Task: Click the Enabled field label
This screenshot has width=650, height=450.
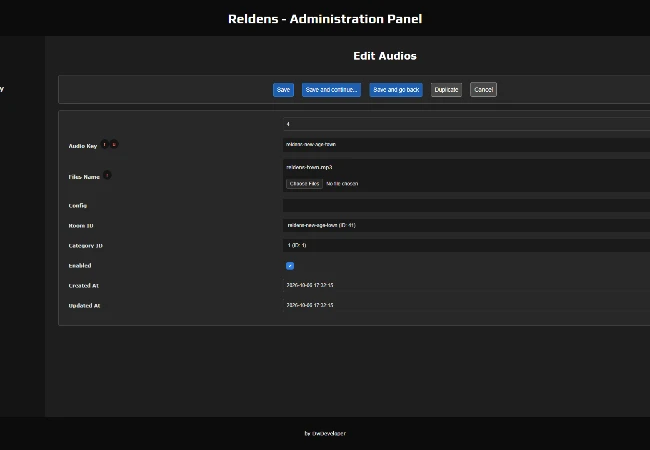Action: coord(80,266)
